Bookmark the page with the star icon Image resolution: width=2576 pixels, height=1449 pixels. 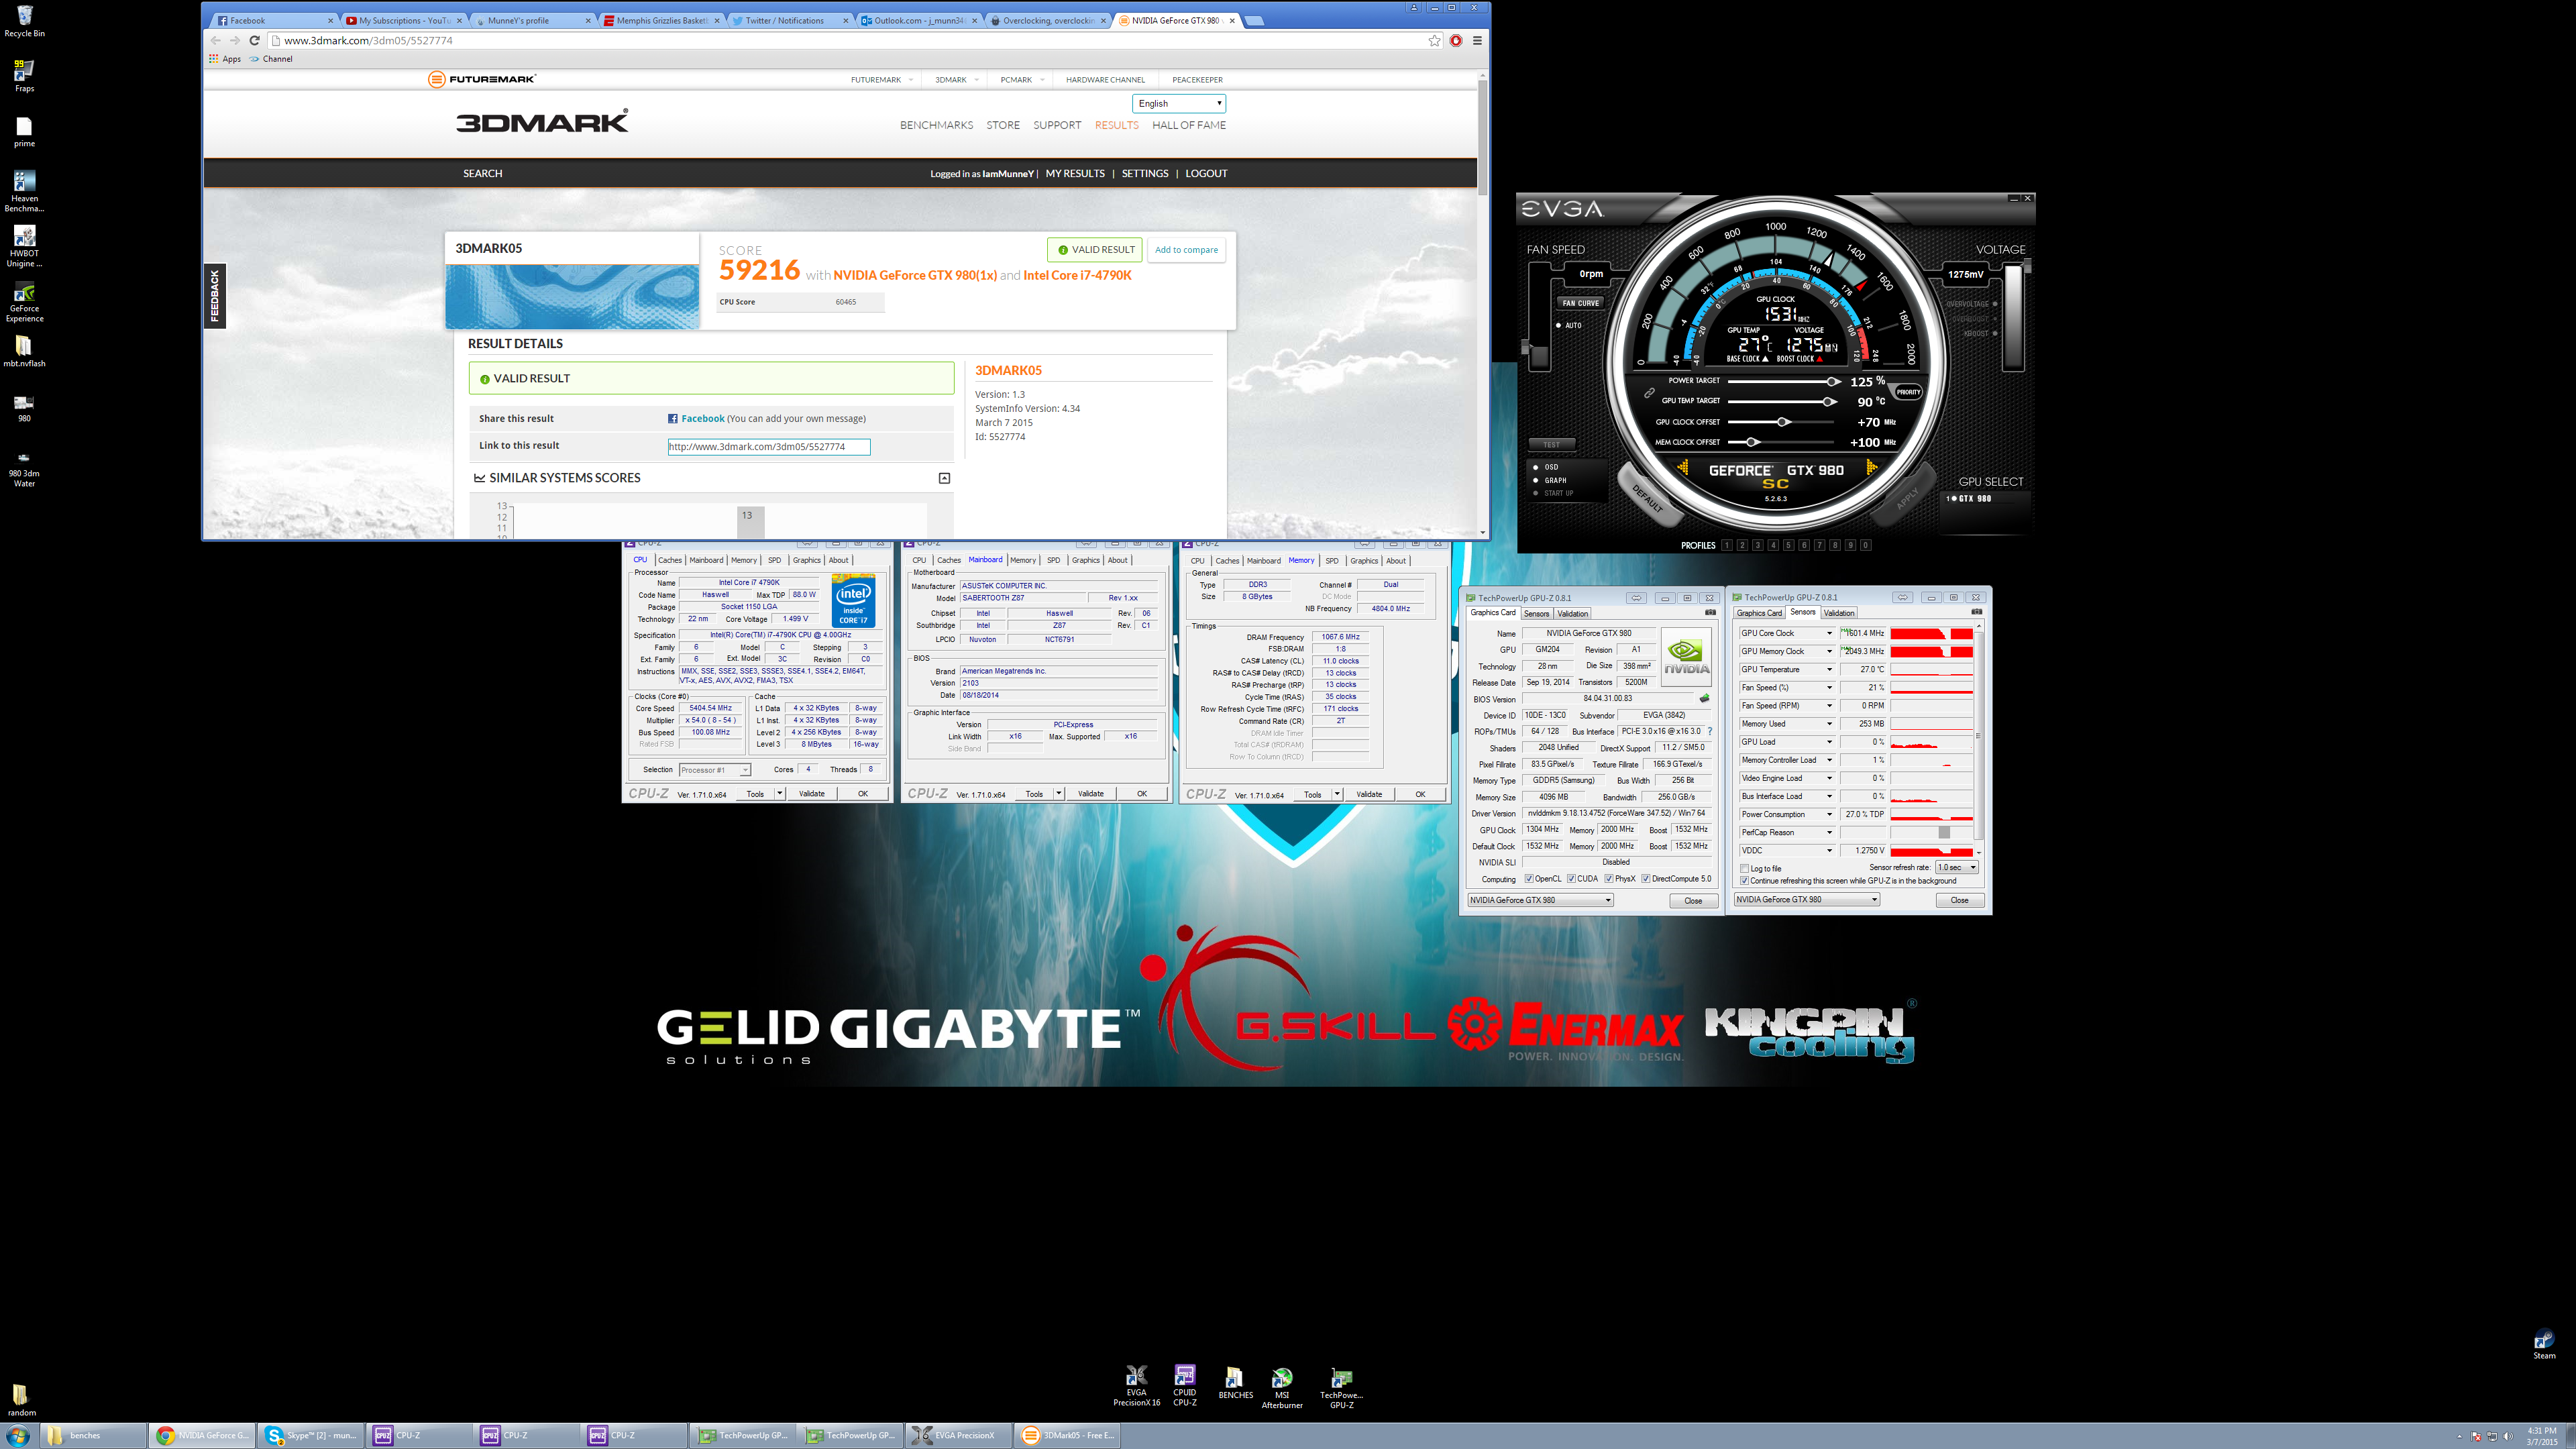pyautogui.click(x=1434, y=41)
